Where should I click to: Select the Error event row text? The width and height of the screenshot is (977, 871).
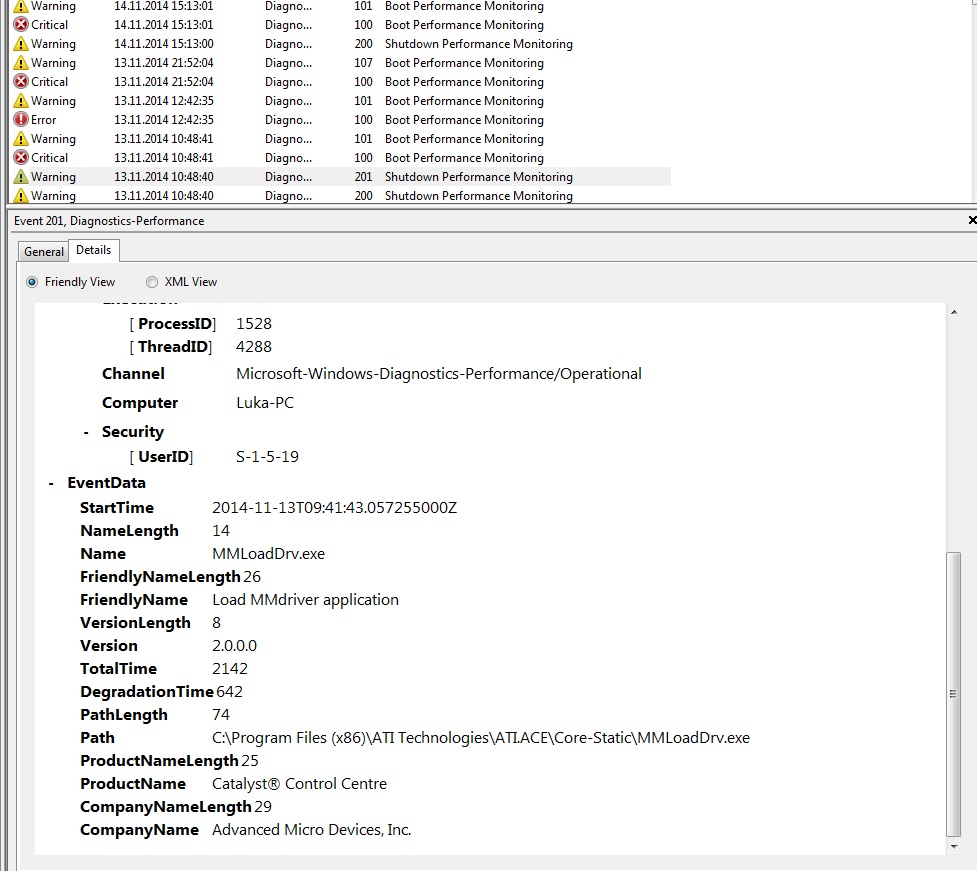pos(44,120)
